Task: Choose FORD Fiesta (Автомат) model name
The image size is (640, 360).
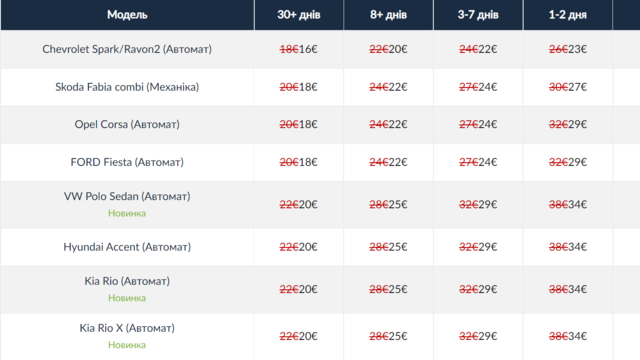Action: click(x=127, y=162)
